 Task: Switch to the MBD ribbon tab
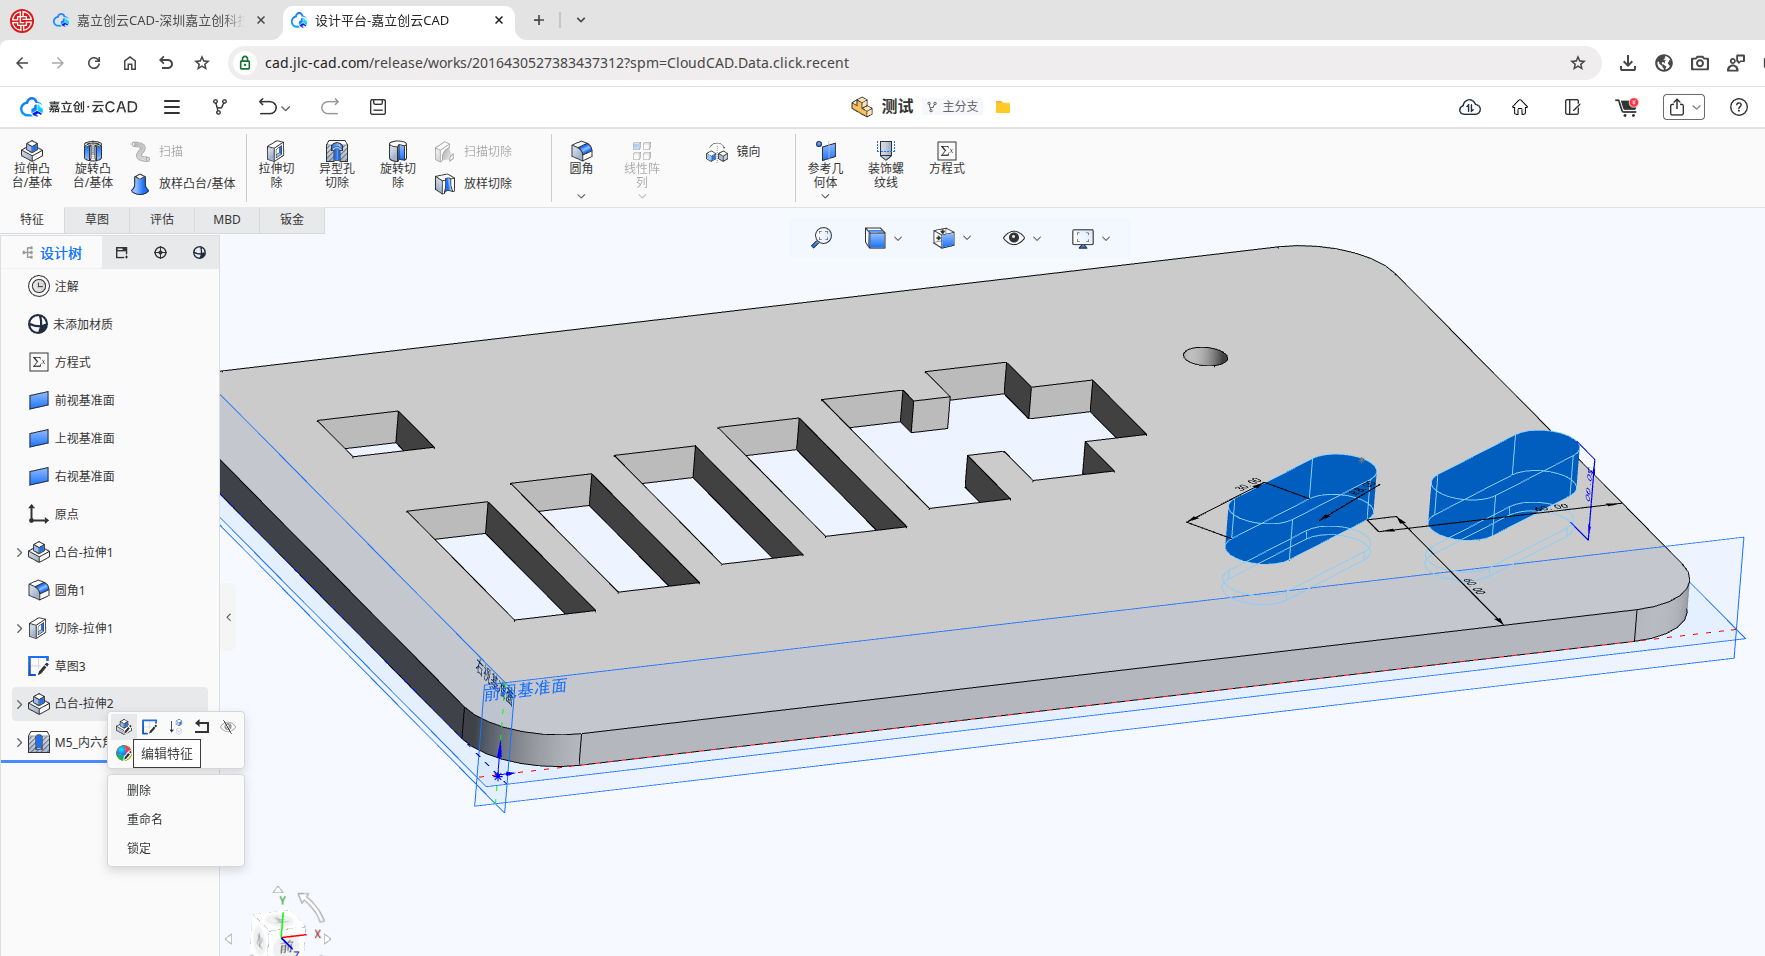click(227, 219)
